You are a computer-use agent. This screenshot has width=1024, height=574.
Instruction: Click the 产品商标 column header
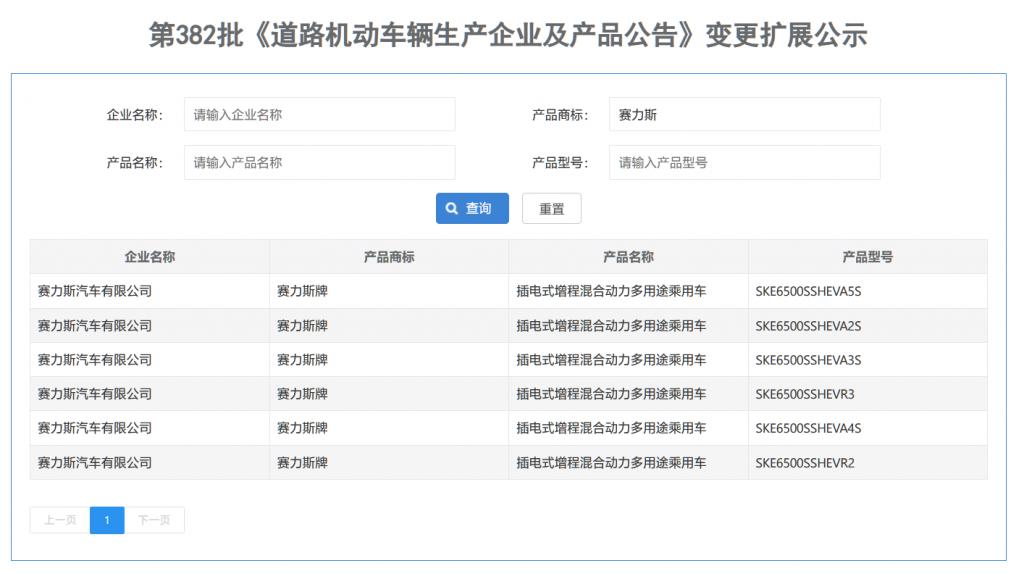point(389,257)
